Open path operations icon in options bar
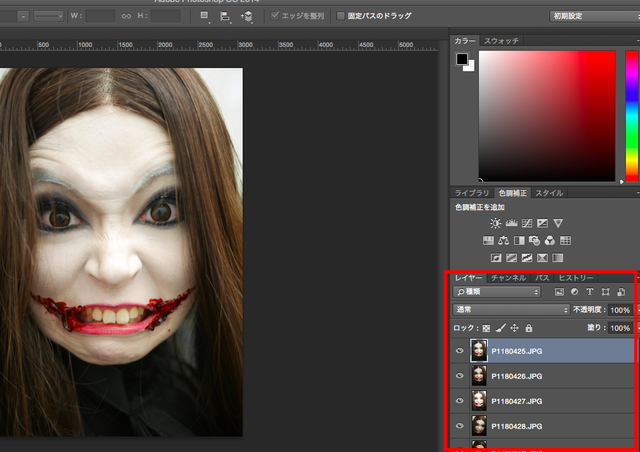The width and height of the screenshot is (640, 452). click(x=204, y=16)
